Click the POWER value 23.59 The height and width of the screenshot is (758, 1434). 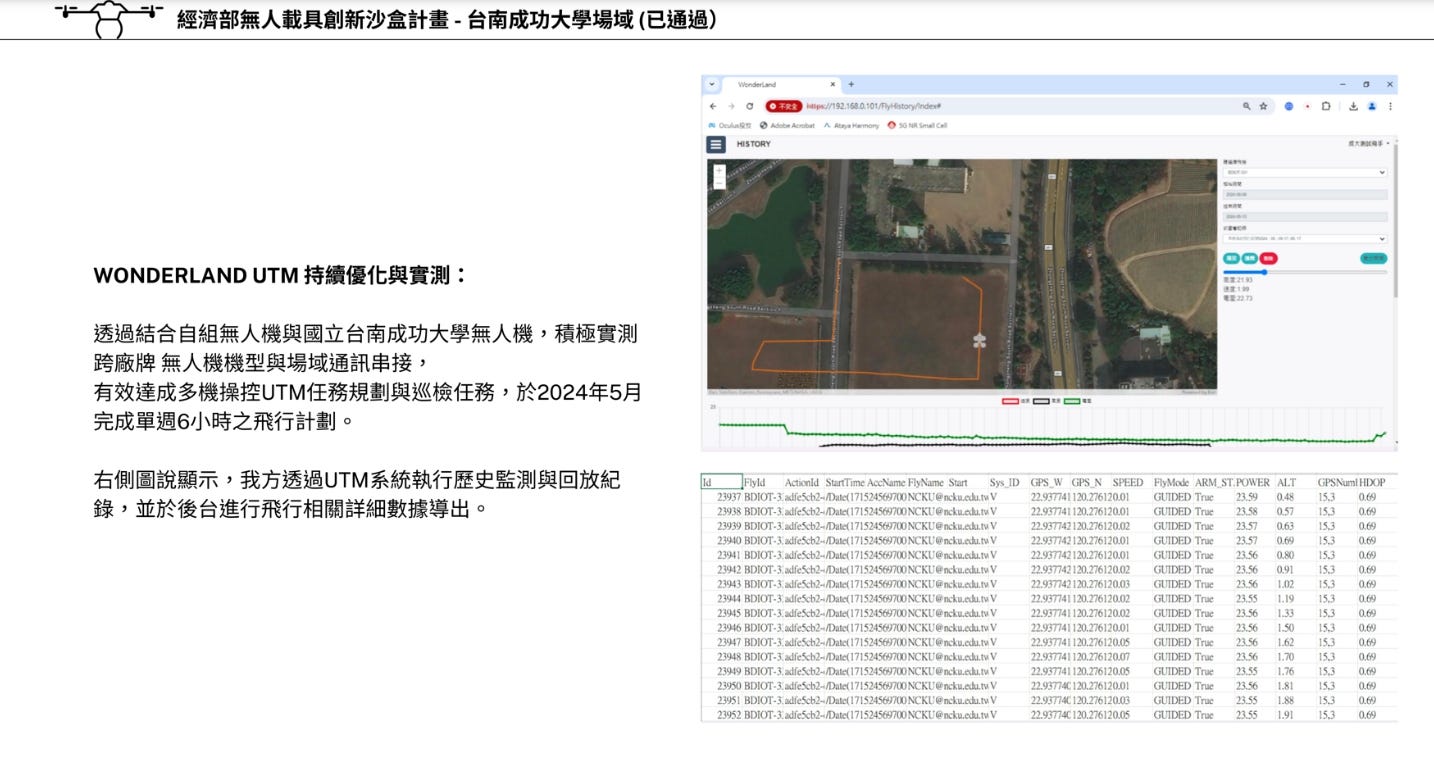(1247, 497)
